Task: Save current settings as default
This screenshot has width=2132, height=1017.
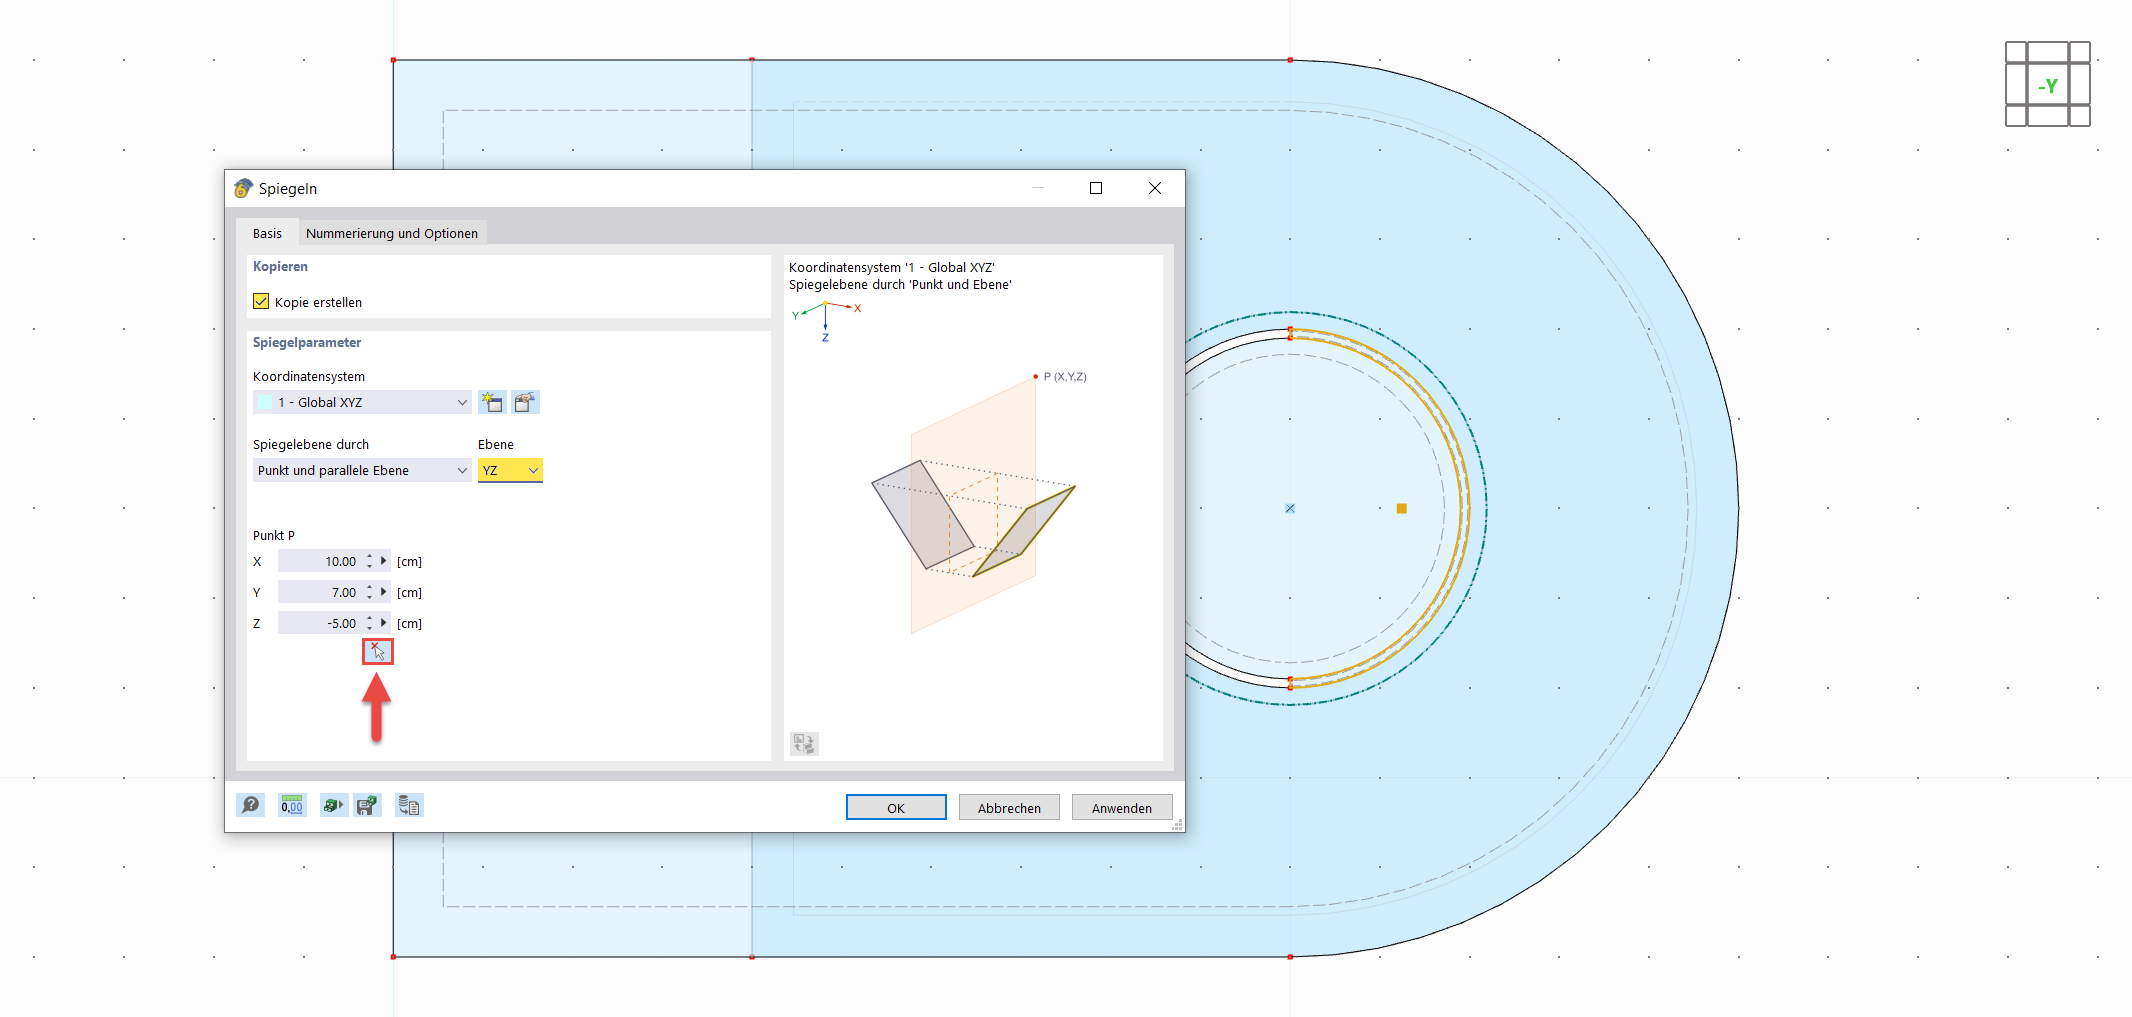Action: point(367,805)
